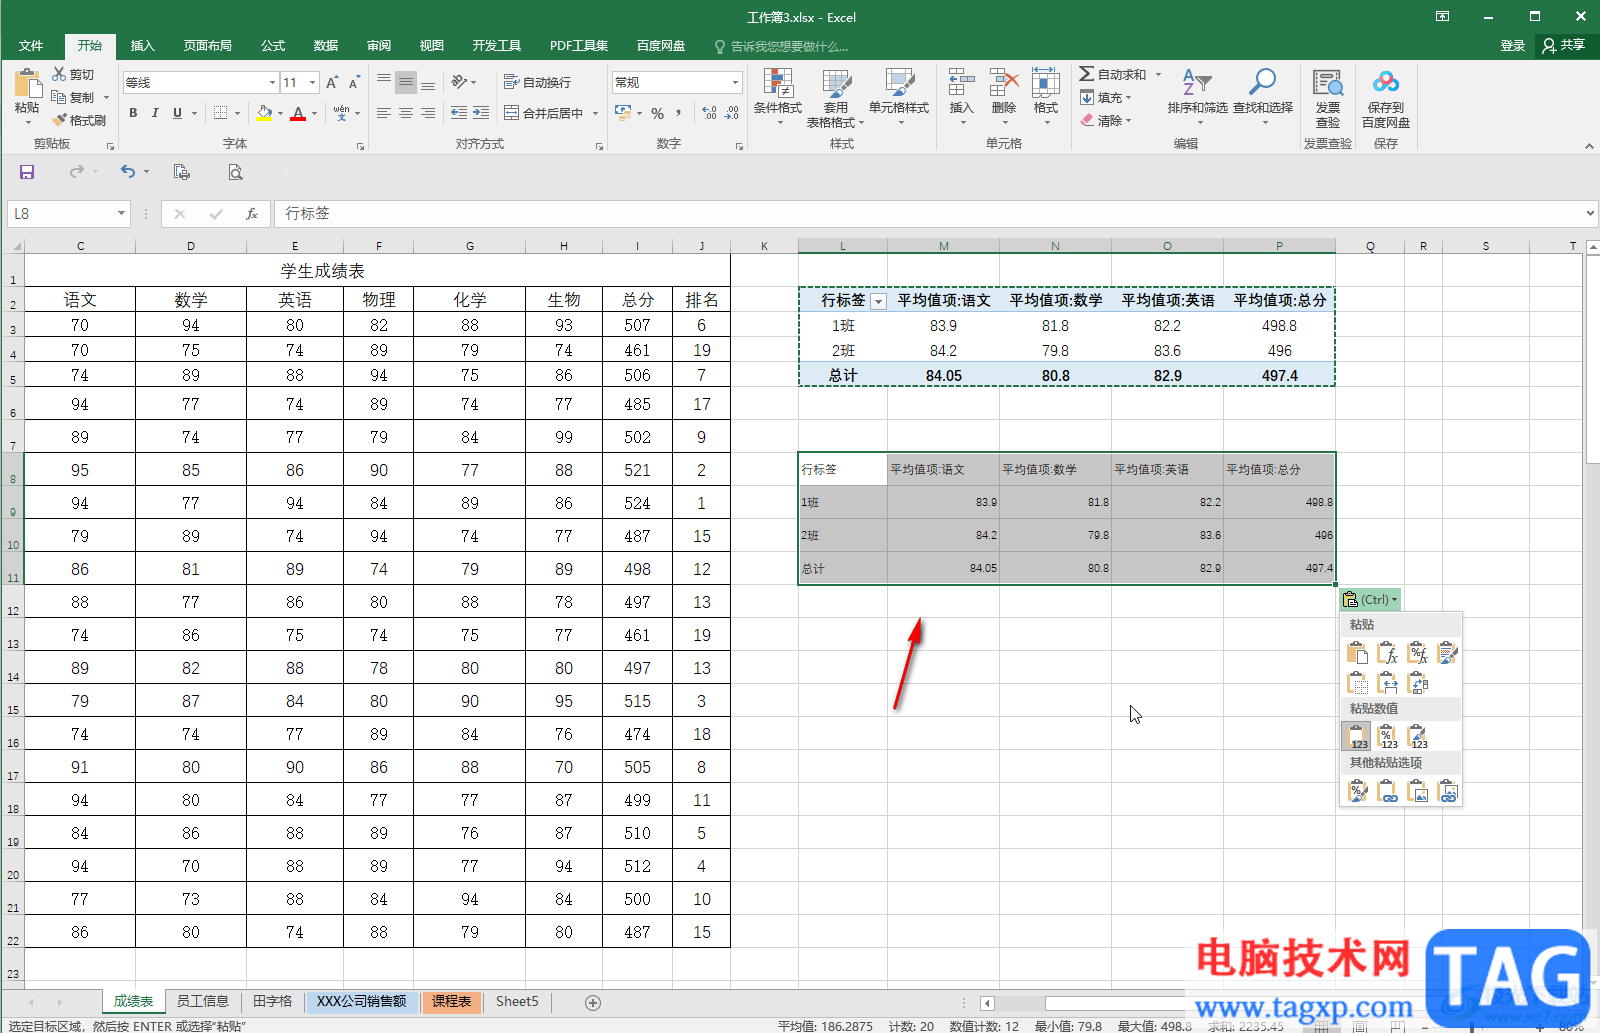1600x1033 pixels.
Task: Toggle underline formatting
Action: pyautogui.click(x=177, y=113)
